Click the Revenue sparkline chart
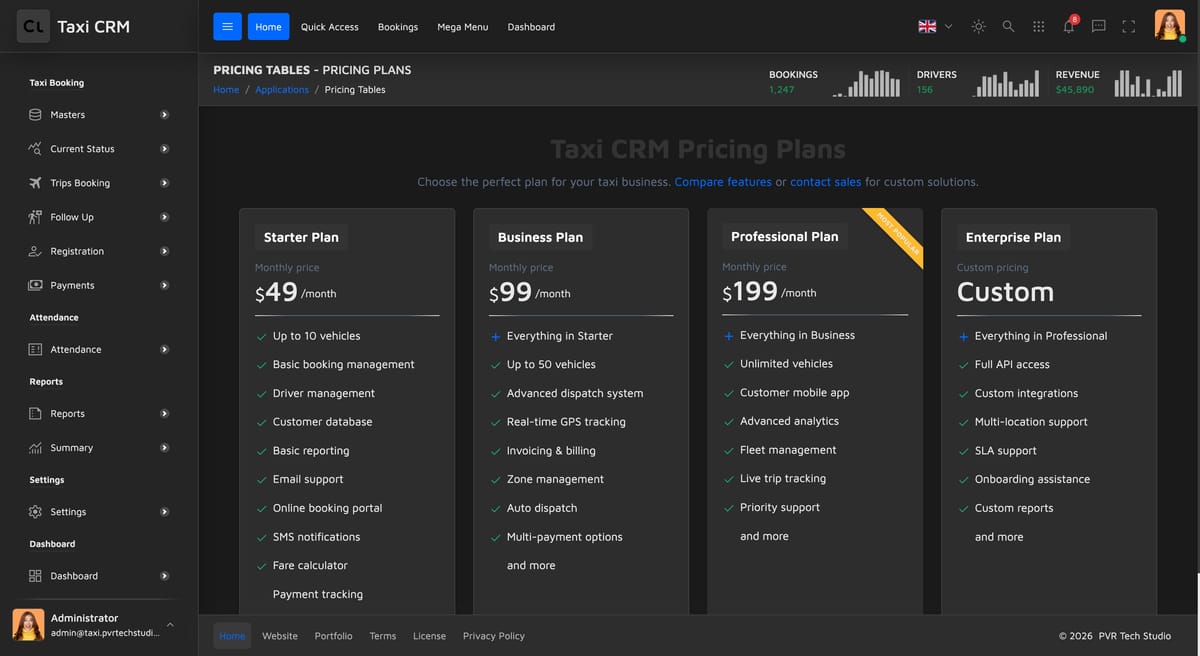1200x656 pixels. pyautogui.click(x=1149, y=83)
